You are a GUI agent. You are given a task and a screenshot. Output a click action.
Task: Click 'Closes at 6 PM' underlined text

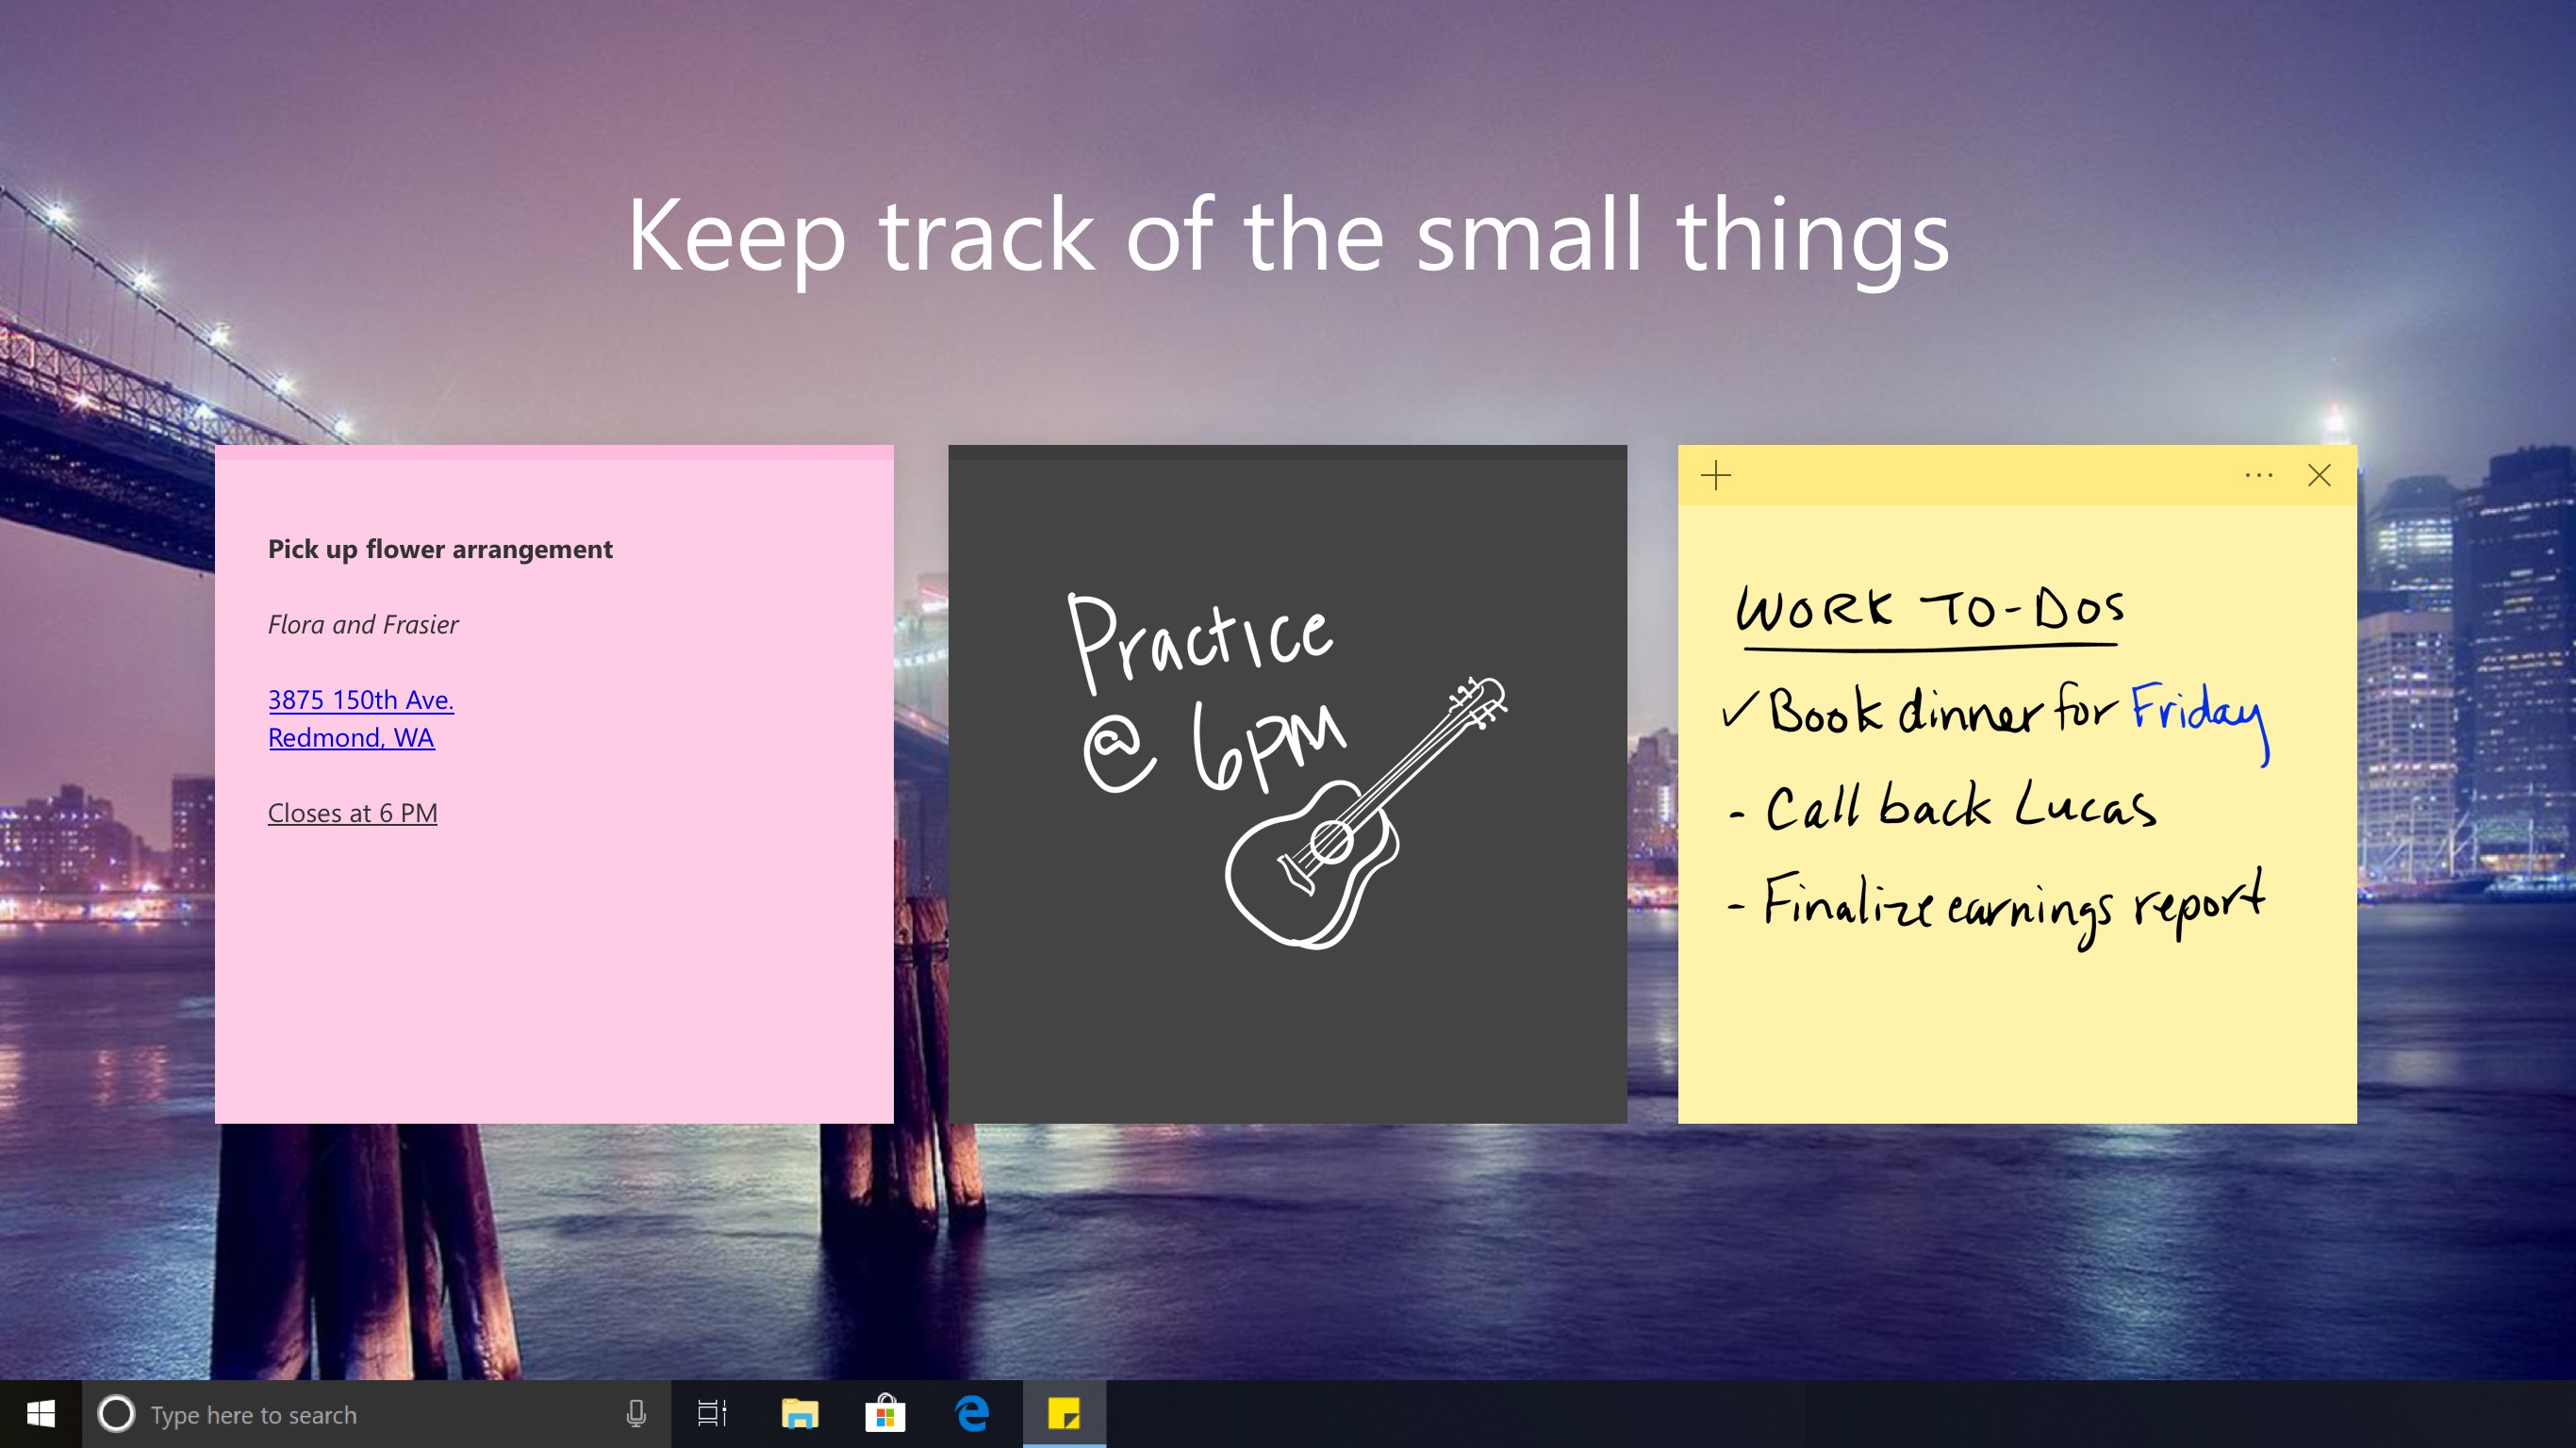(x=352, y=813)
